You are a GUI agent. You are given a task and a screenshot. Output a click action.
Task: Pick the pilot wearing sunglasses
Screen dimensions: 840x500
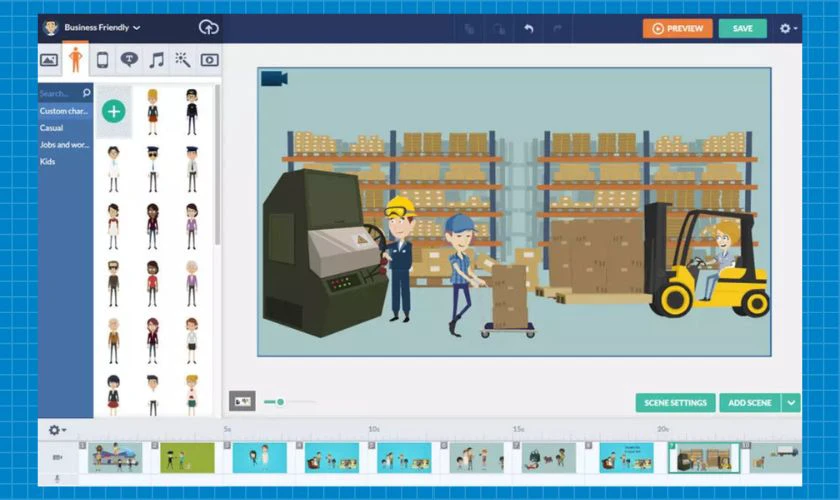click(153, 169)
